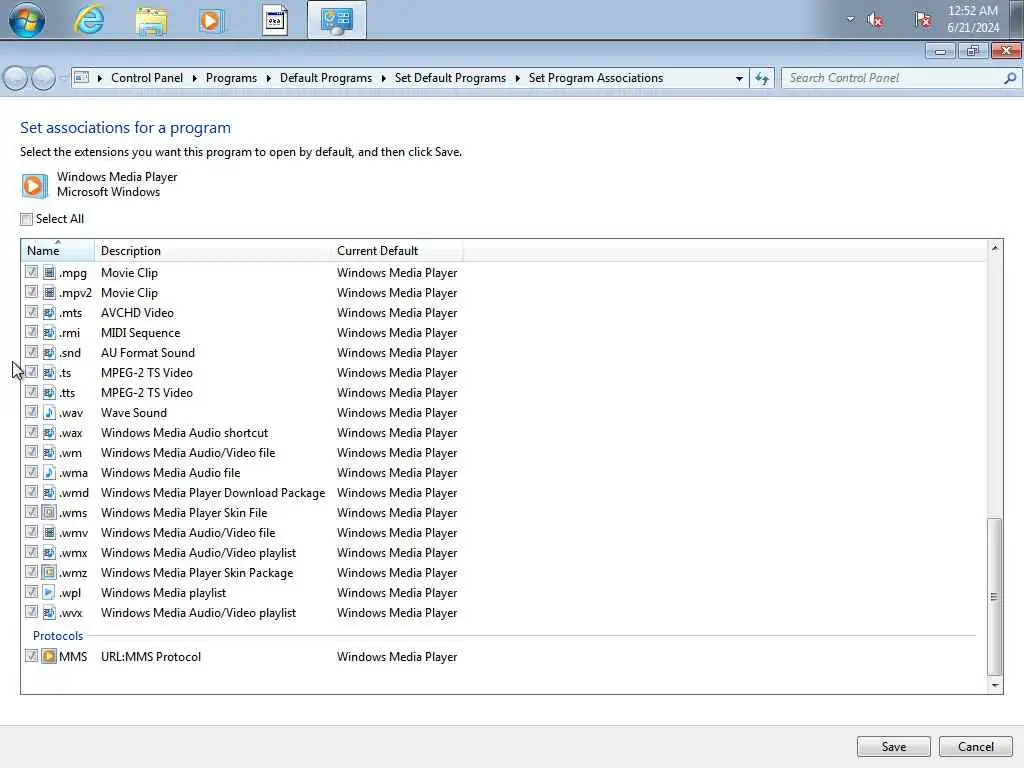Select the Wave Sound description text

pos(134,413)
